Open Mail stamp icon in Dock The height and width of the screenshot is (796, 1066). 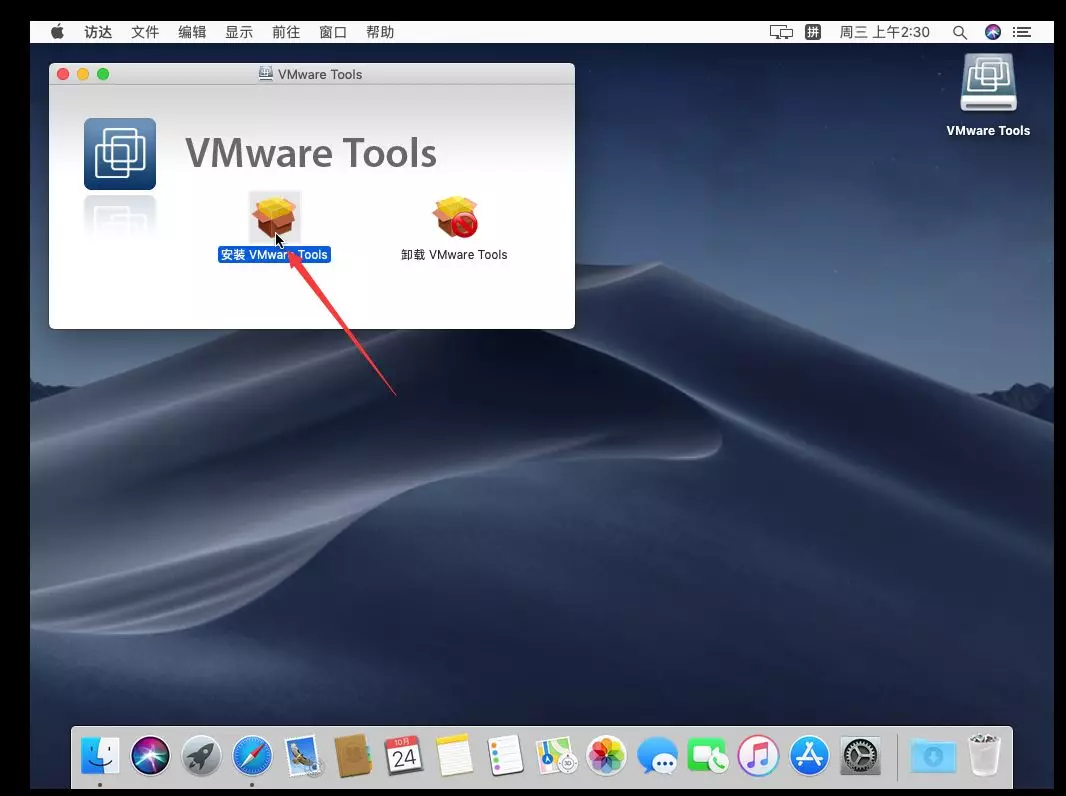click(303, 755)
